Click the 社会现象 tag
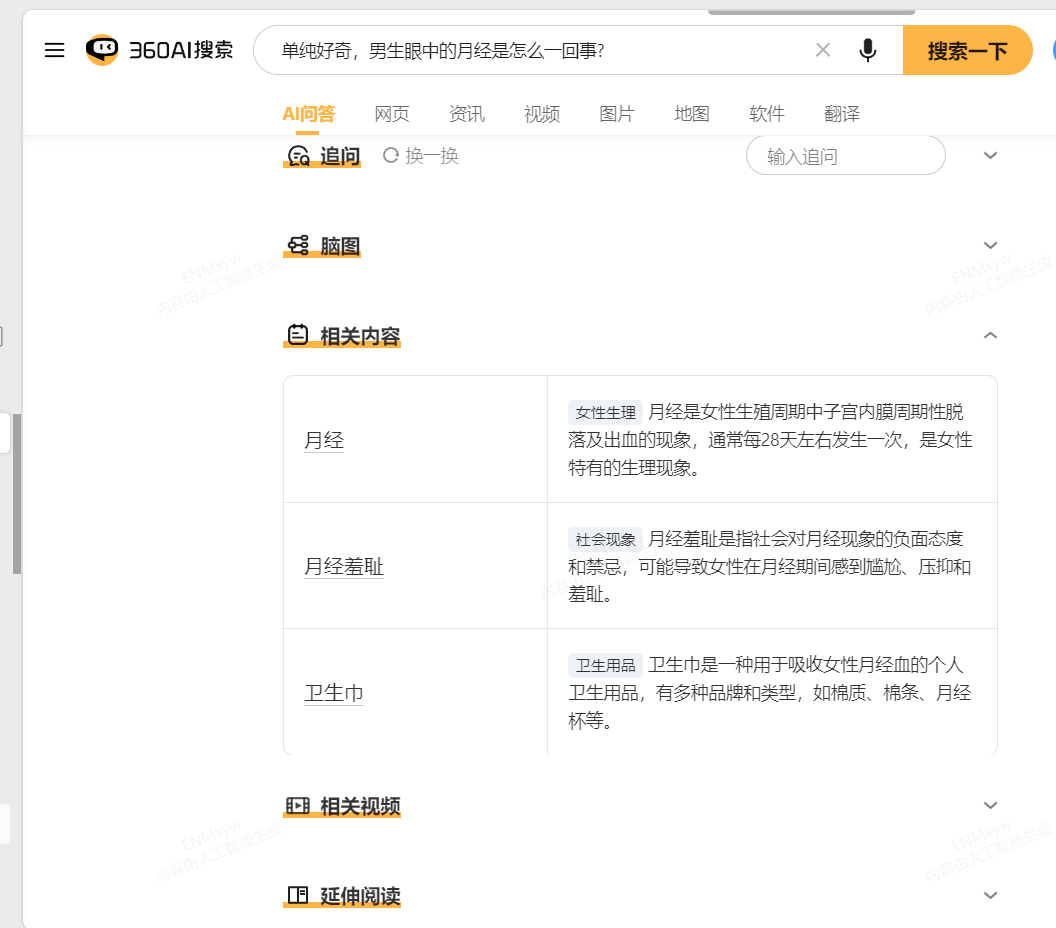 click(605, 539)
